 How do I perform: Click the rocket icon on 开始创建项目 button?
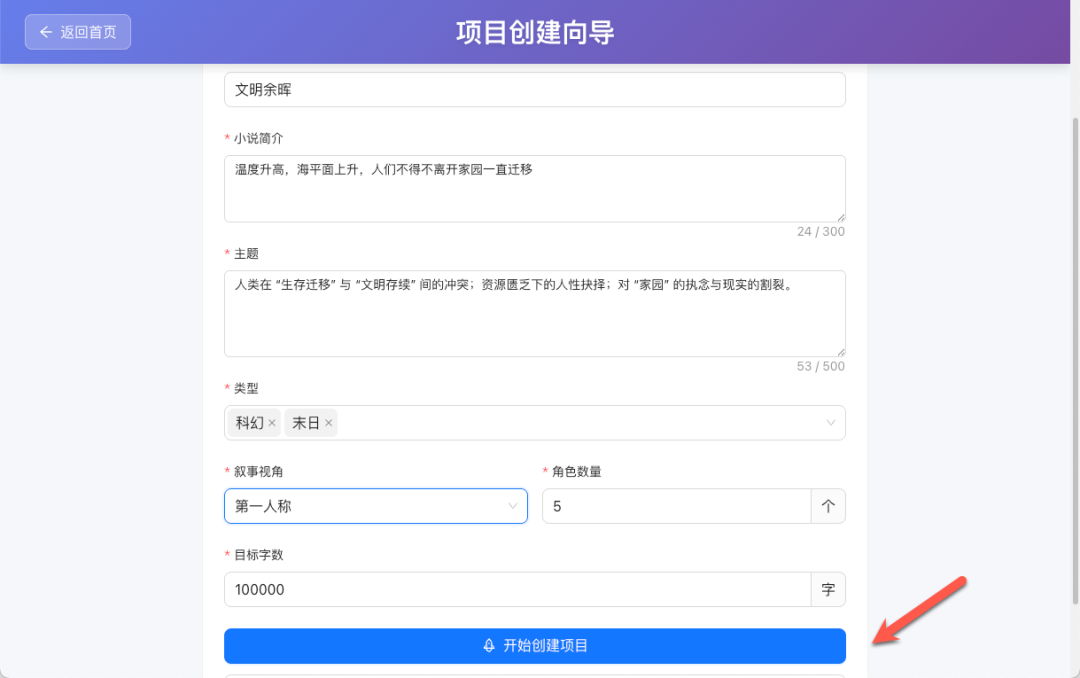tap(487, 646)
